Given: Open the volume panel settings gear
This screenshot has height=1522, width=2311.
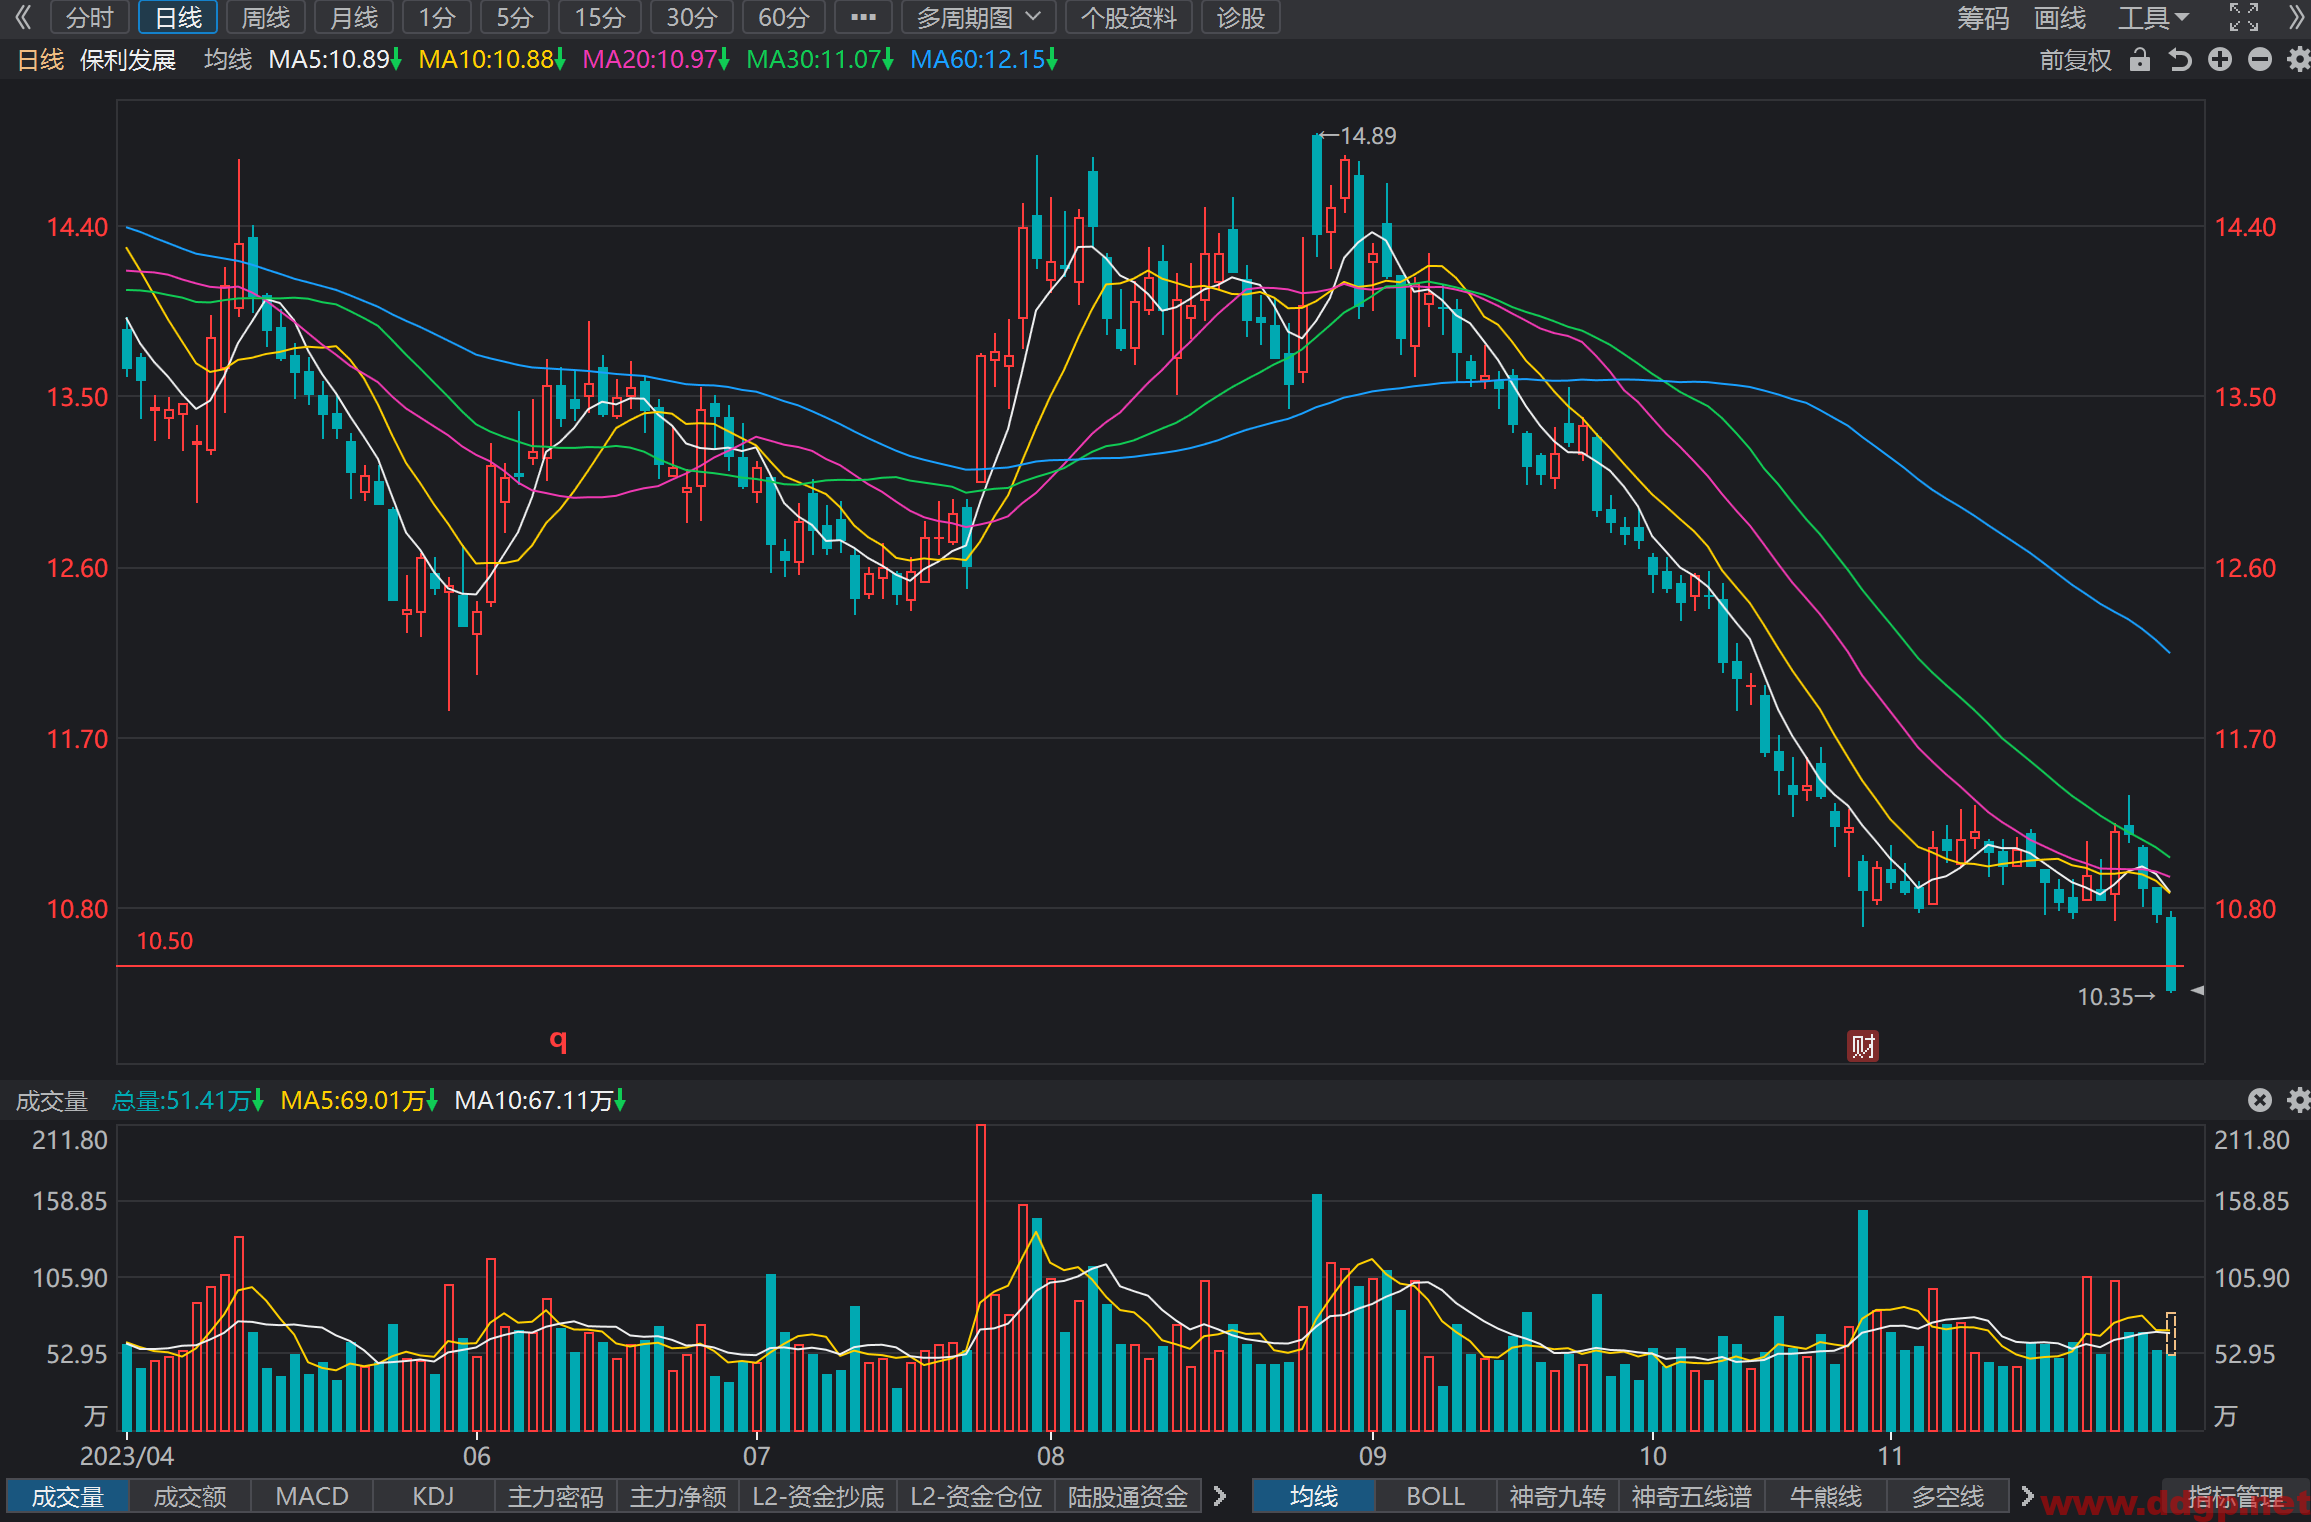Looking at the screenshot, I should pos(2299,1100).
